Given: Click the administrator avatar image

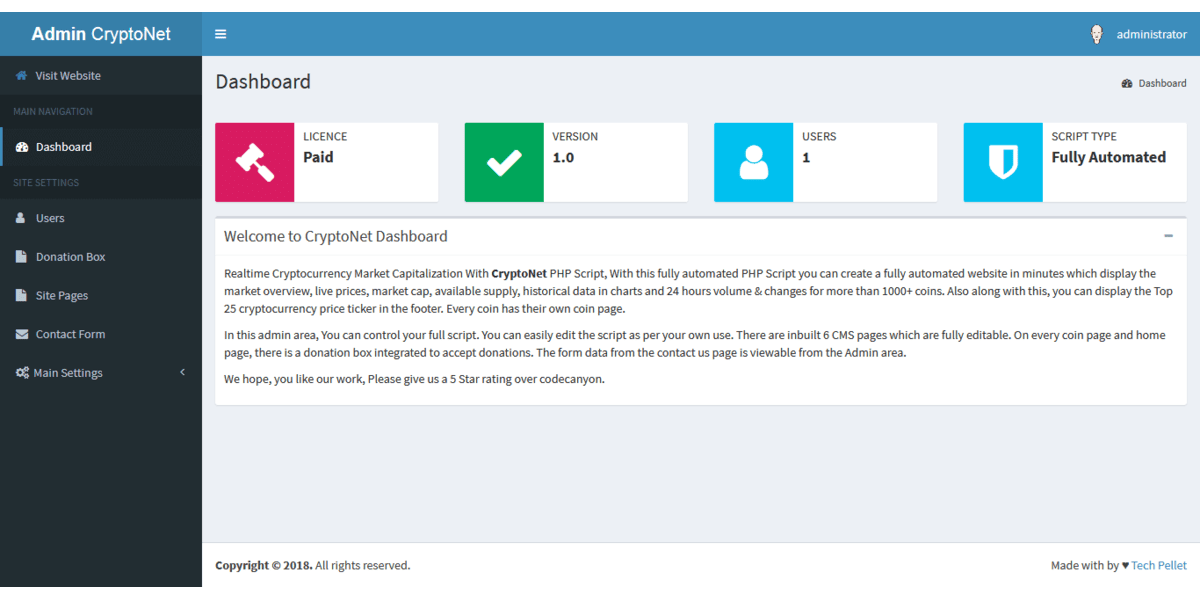Looking at the screenshot, I should 1097,34.
